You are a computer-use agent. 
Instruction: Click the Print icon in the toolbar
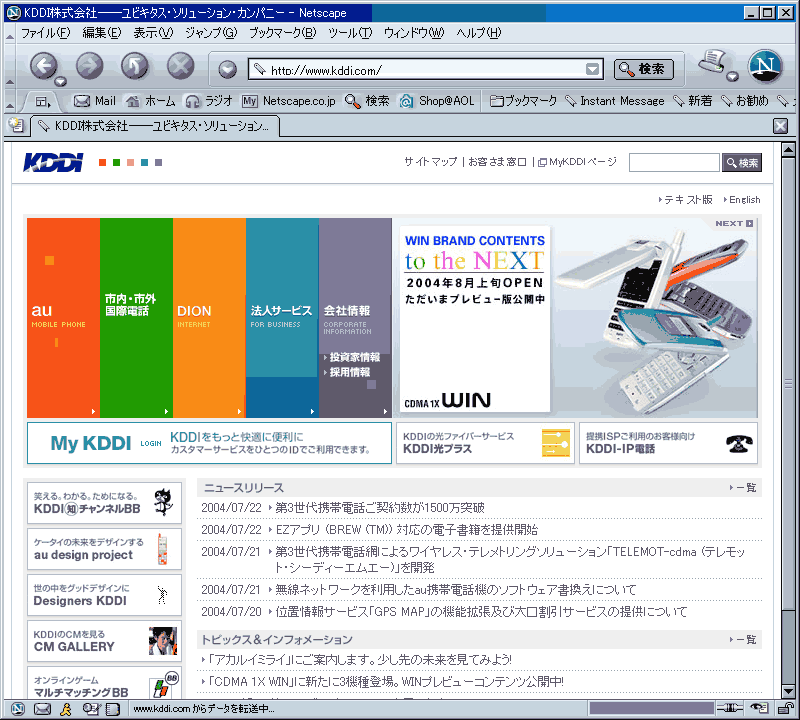(712, 61)
